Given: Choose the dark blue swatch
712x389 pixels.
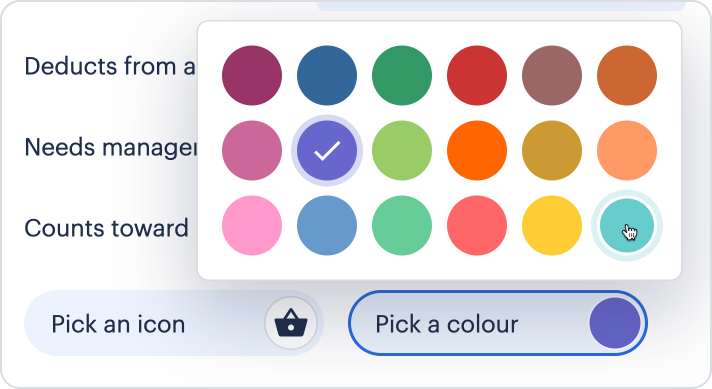Looking at the screenshot, I should tap(327, 75).
